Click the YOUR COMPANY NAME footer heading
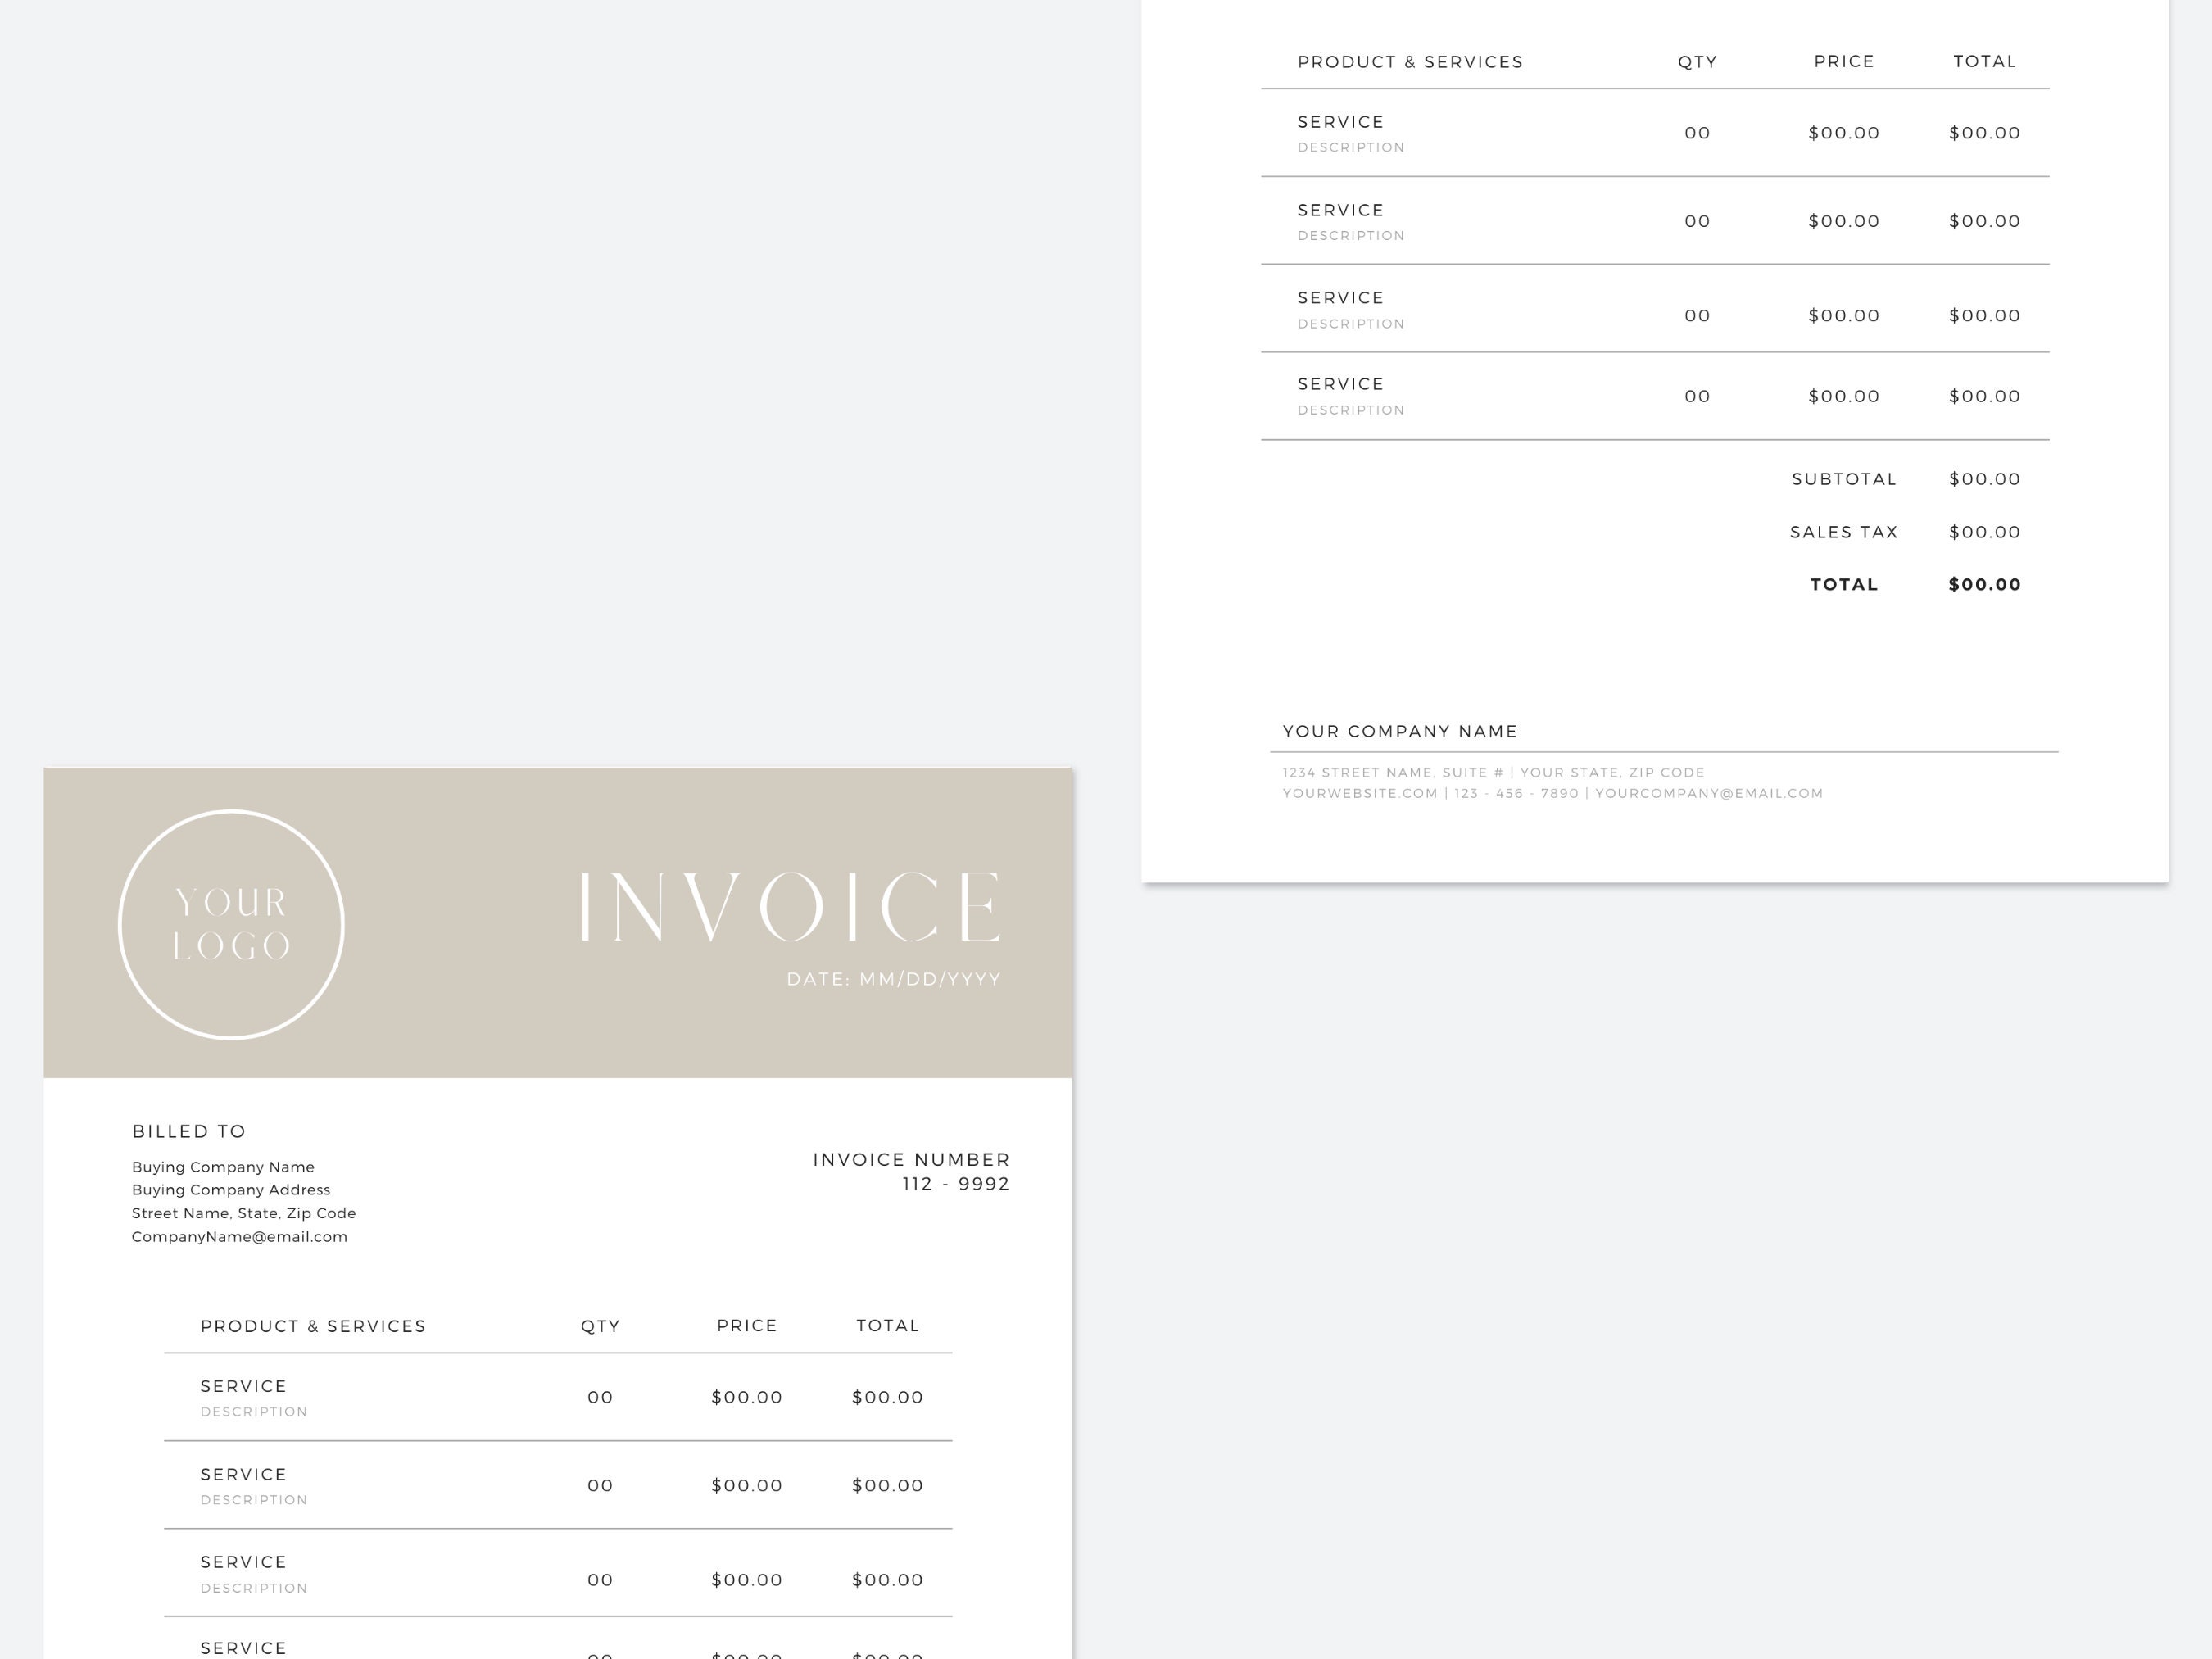 [1400, 731]
